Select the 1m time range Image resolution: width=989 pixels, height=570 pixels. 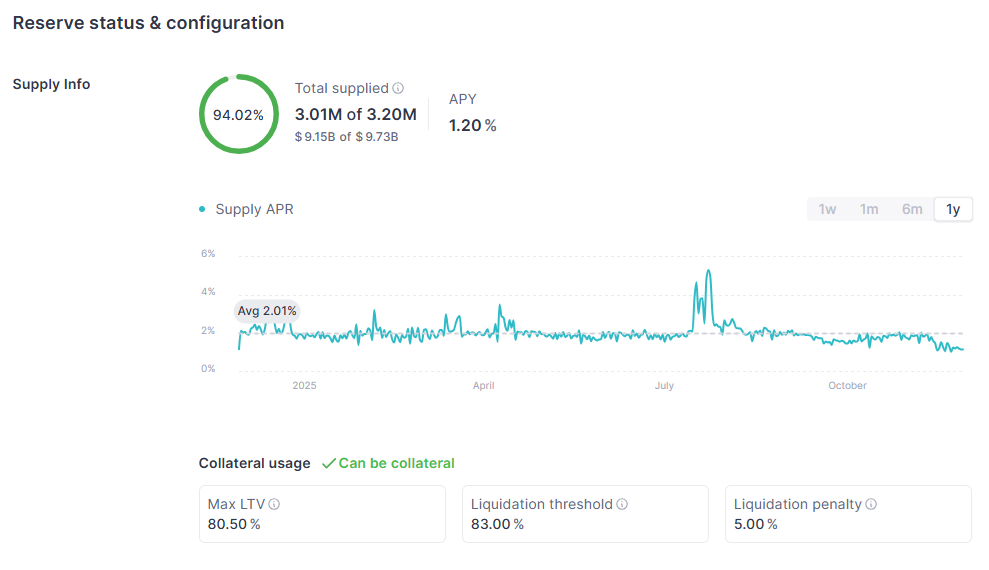click(x=869, y=209)
